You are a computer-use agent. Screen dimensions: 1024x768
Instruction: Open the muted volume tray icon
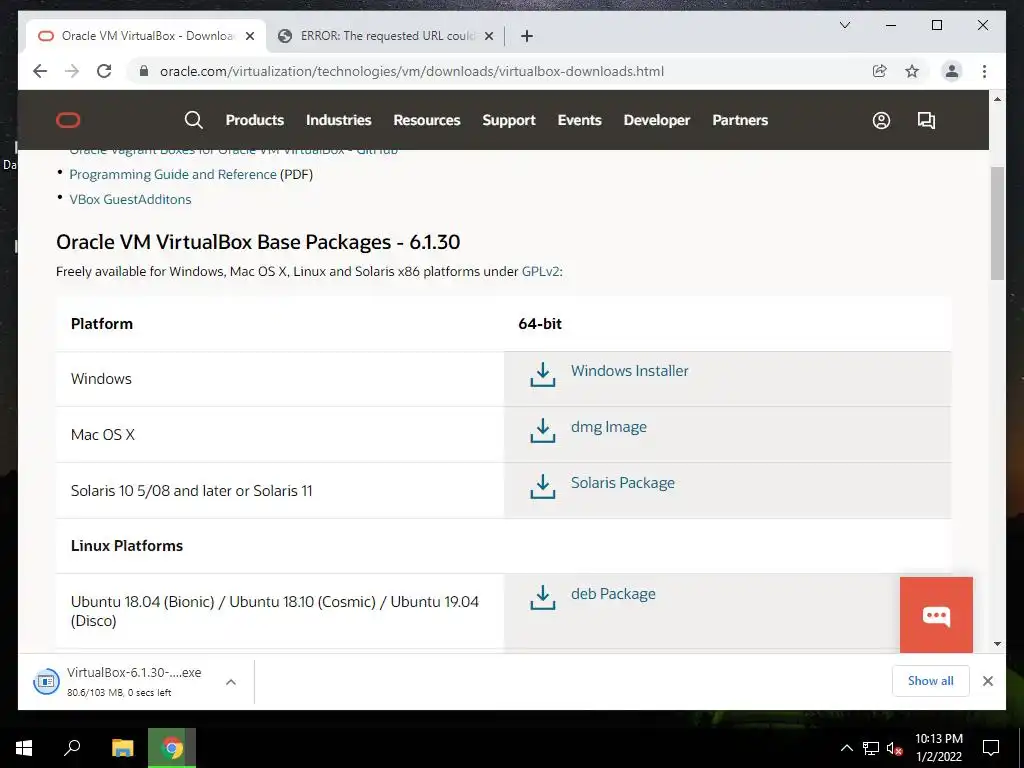click(x=894, y=748)
